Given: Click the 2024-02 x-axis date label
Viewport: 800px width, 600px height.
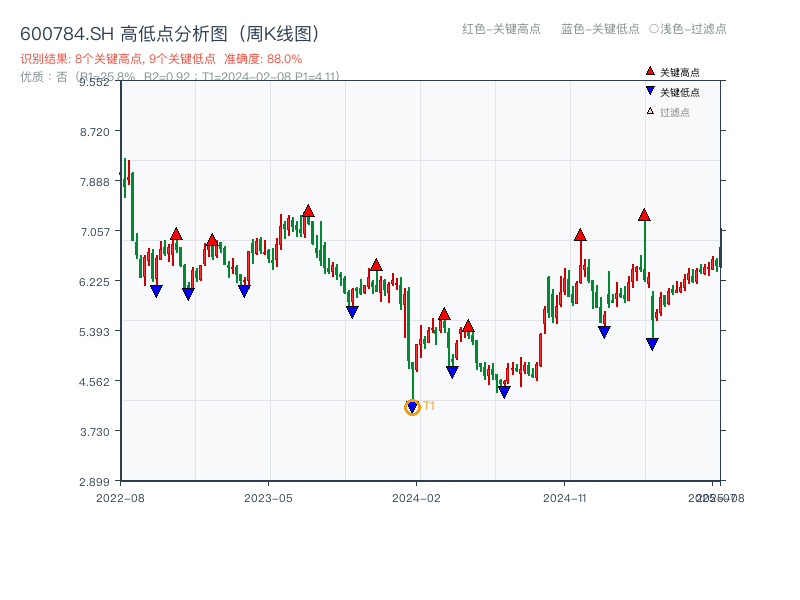Looking at the screenshot, I should (416, 497).
